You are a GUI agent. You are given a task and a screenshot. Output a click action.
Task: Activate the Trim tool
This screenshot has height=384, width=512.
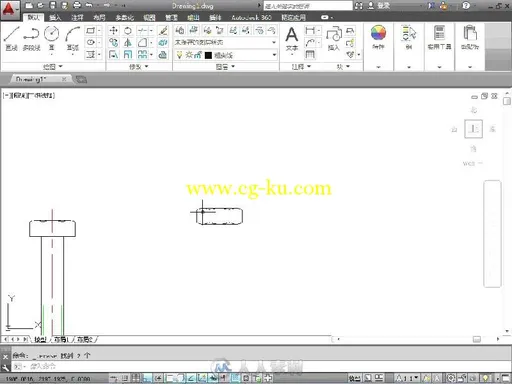click(x=142, y=31)
